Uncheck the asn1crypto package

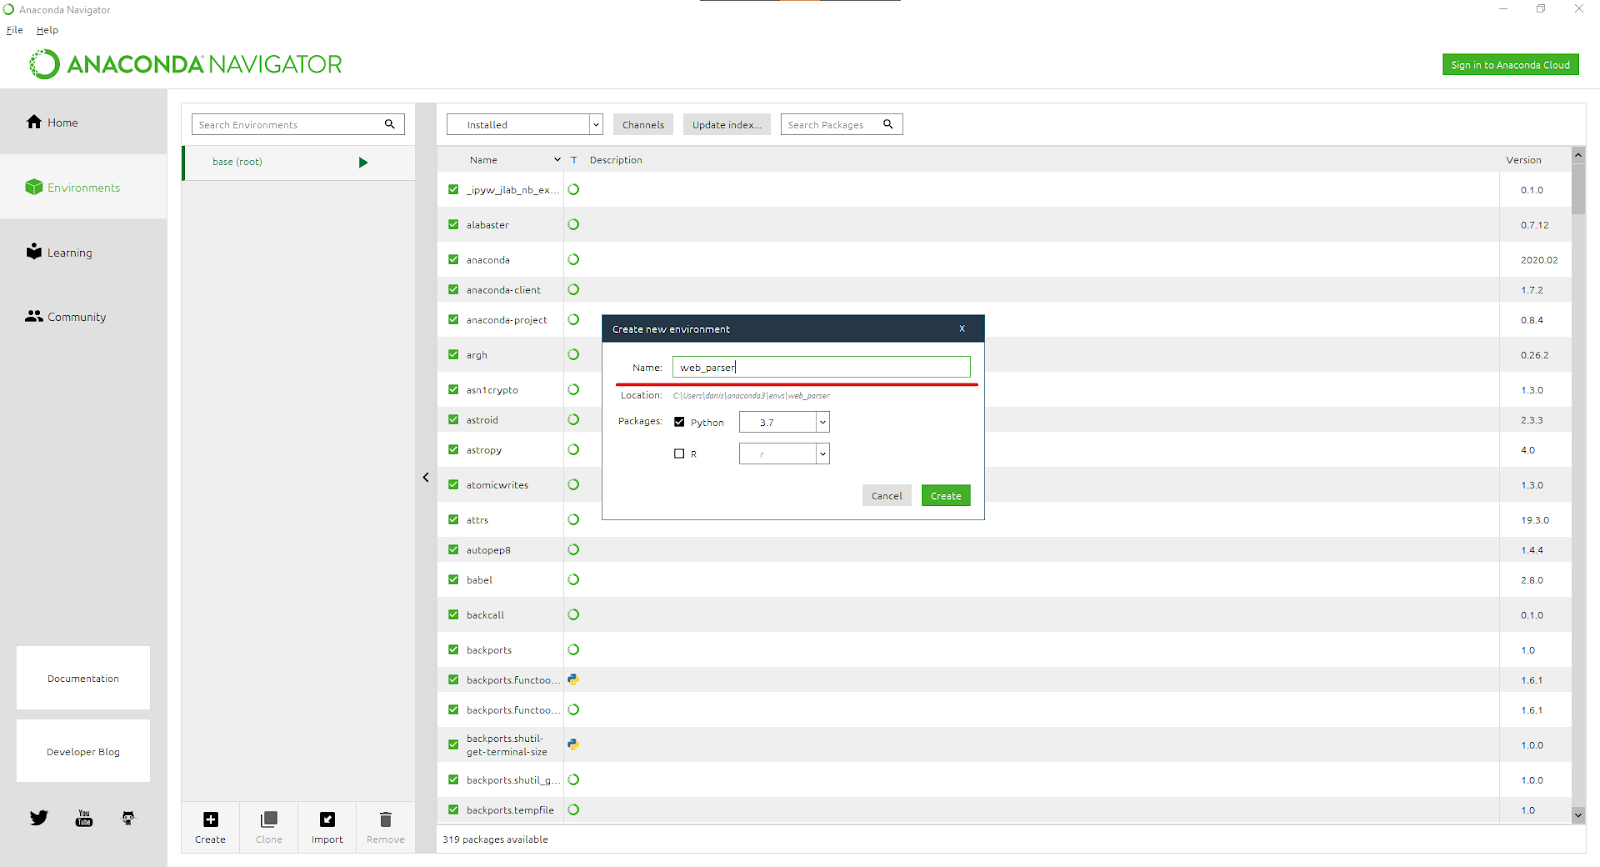453,389
